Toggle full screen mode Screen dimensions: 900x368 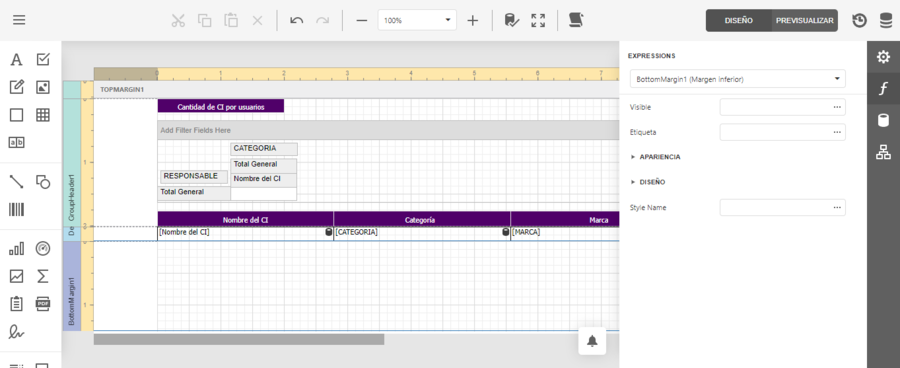point(538,21)
